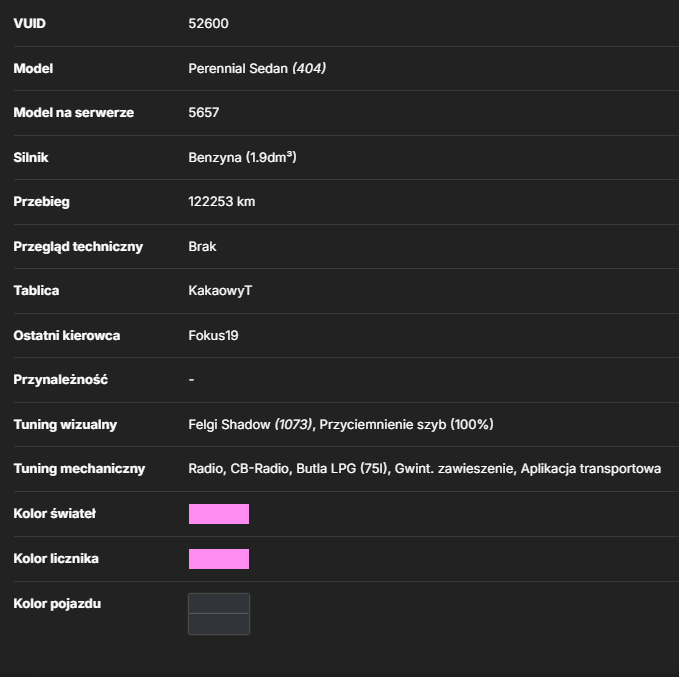Click the pink Kolor licznika swatch
The height and width of the screenshot is (677, 679).
[x=219, y=559]
